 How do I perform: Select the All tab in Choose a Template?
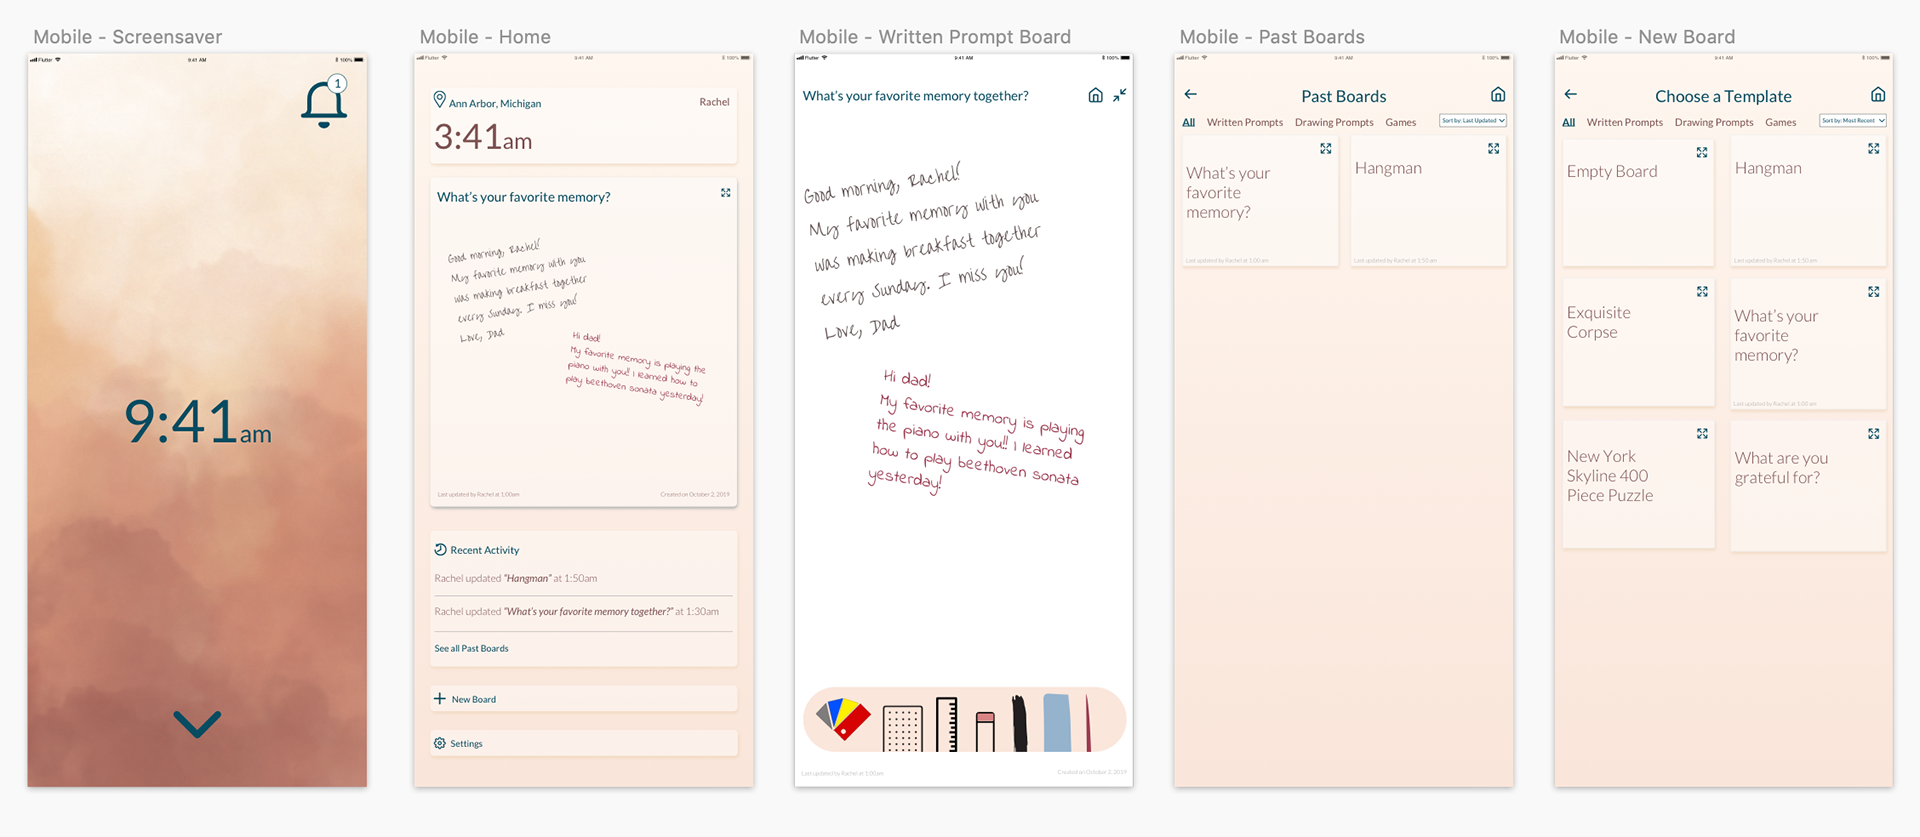pyautogui.click(x=1569, y=122)
